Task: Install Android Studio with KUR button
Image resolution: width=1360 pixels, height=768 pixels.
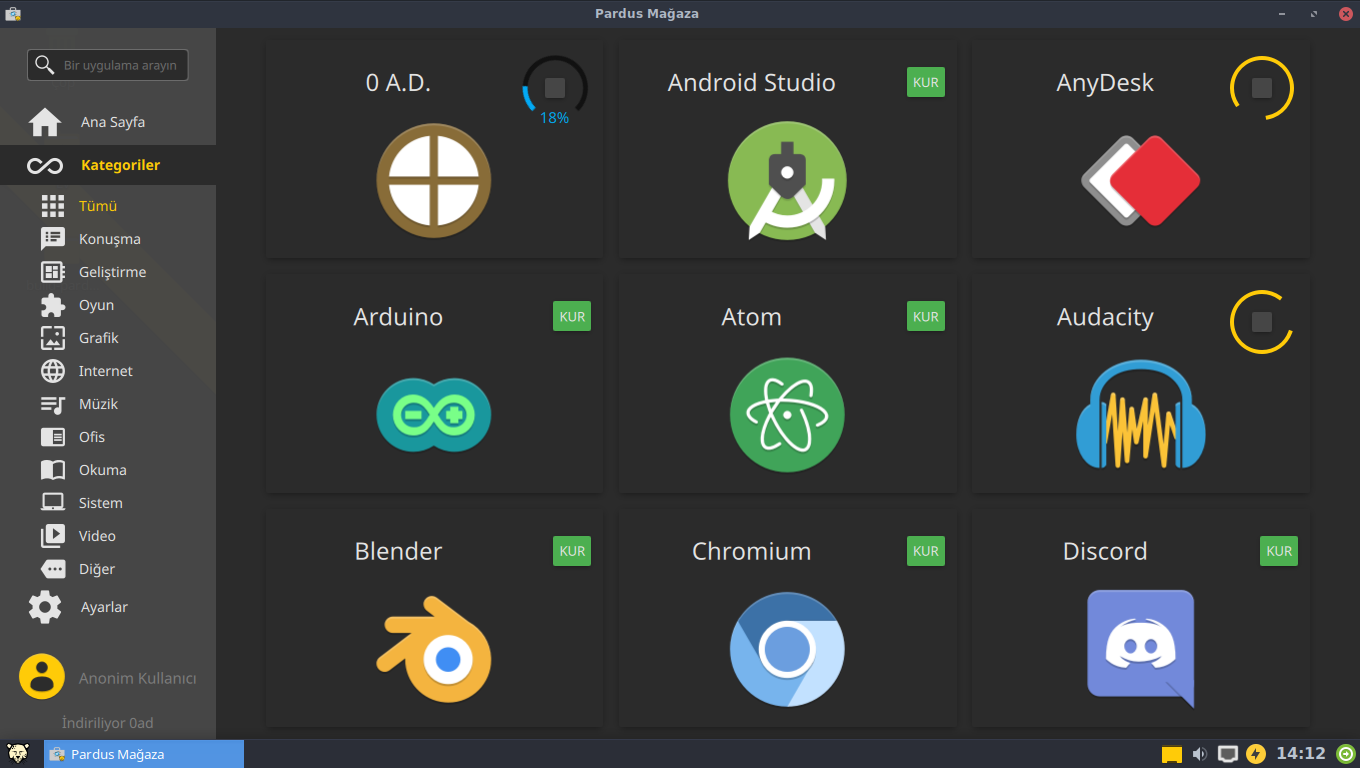Action: (926, 82)
